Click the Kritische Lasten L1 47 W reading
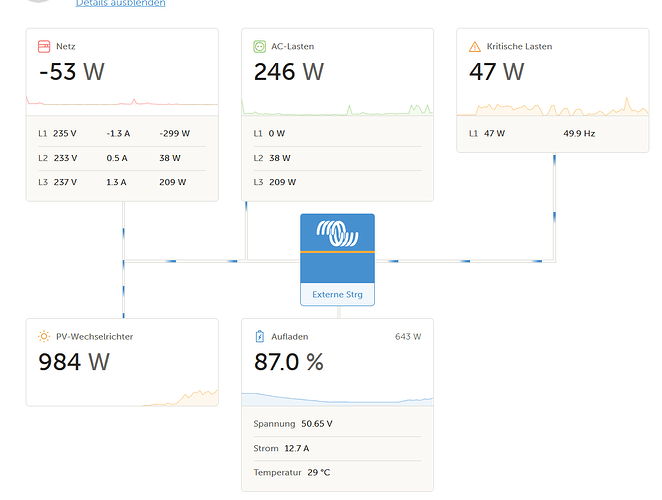This screenshot has width=662, height=500. pos(494,133)
